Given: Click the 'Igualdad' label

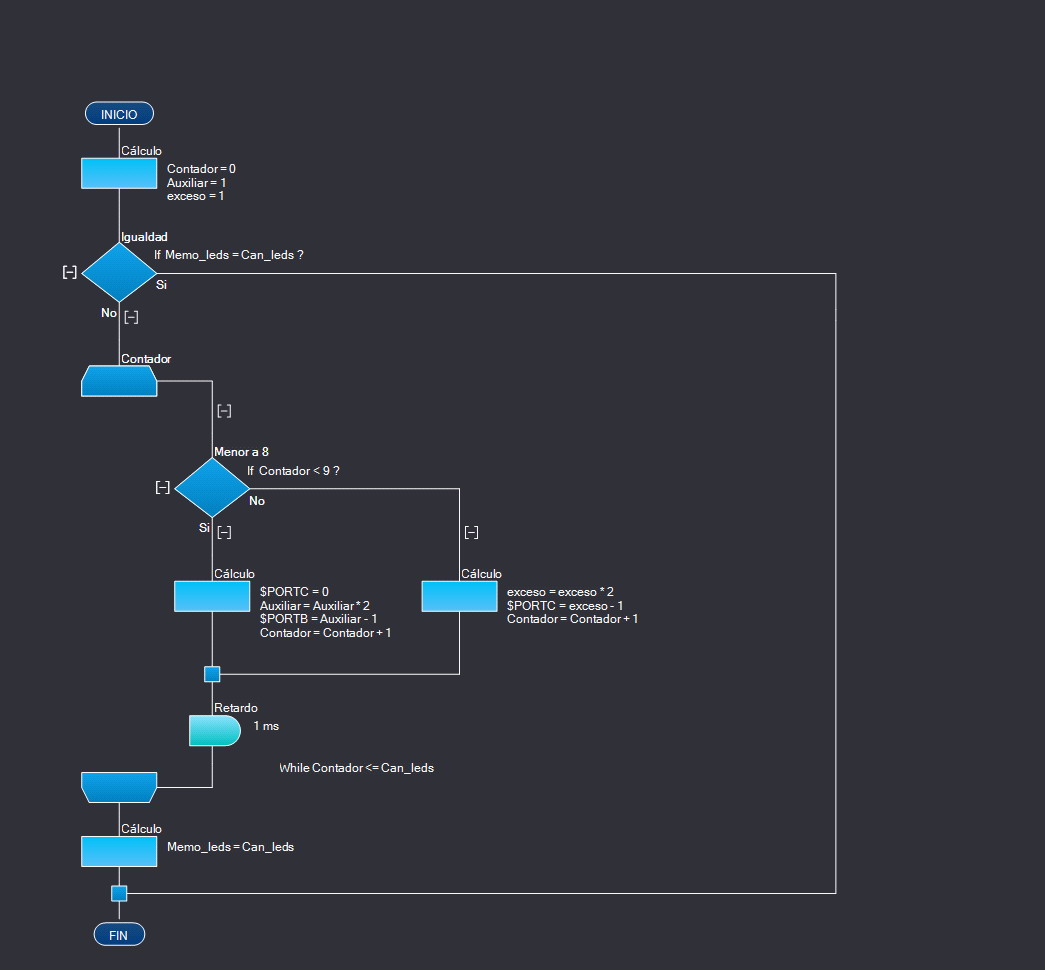Looking at the screenshot, I should click(144, 237).
